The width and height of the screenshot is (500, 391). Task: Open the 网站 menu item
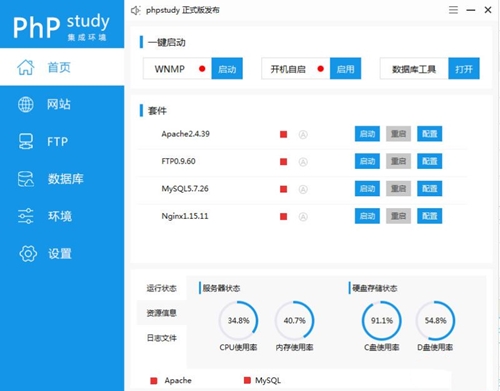pyautogui.click(x=62, y=104)
